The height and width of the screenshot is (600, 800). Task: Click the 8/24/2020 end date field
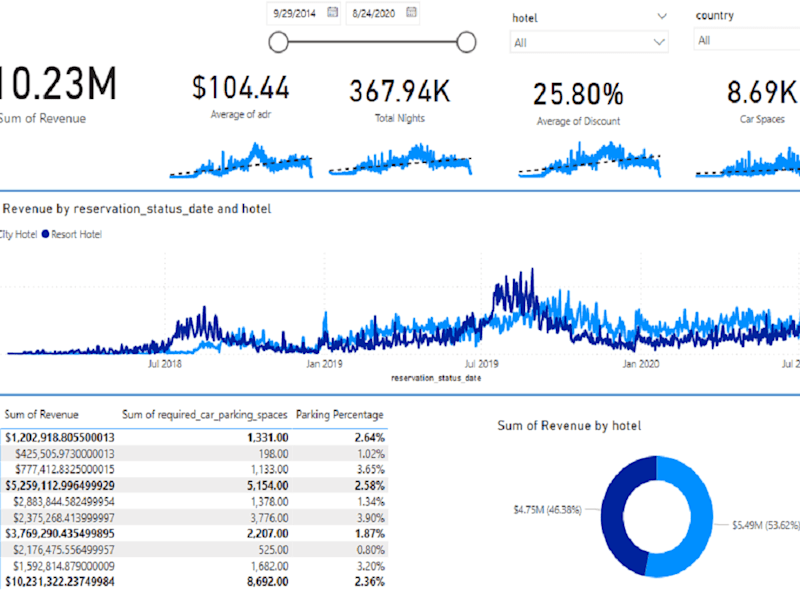373,13
